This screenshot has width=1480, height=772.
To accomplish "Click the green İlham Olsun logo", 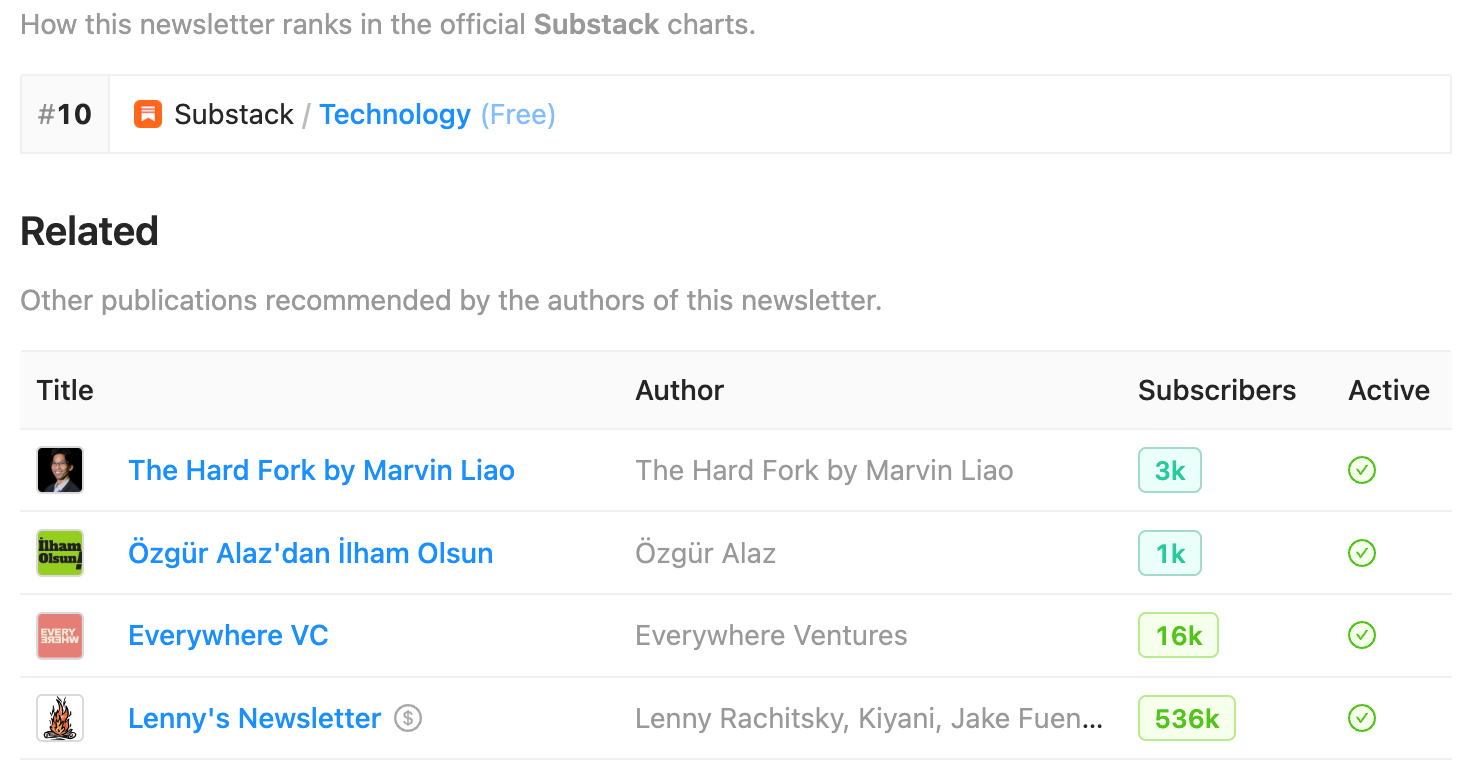I will pos(60,553).
